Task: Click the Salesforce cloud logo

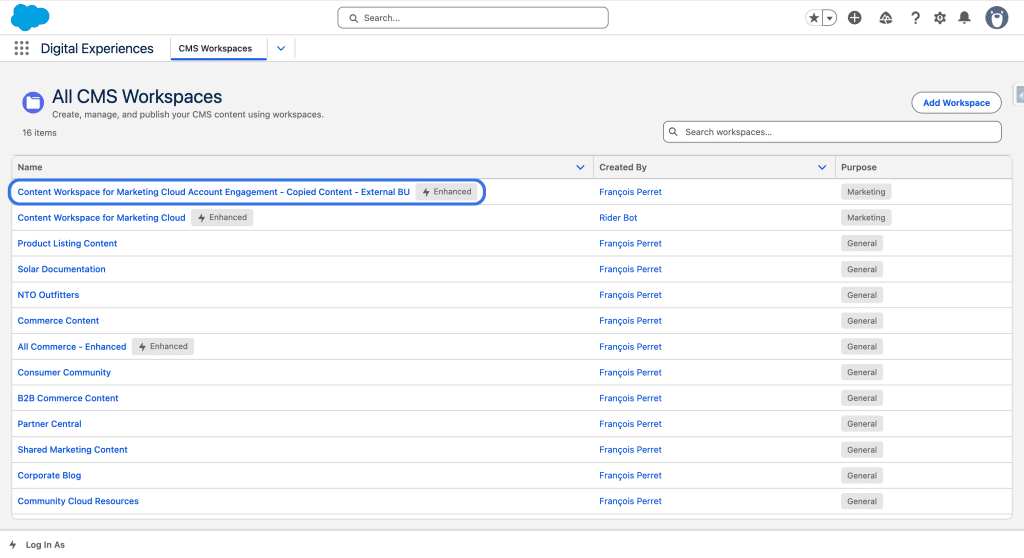Action: (x=30, y=17)
